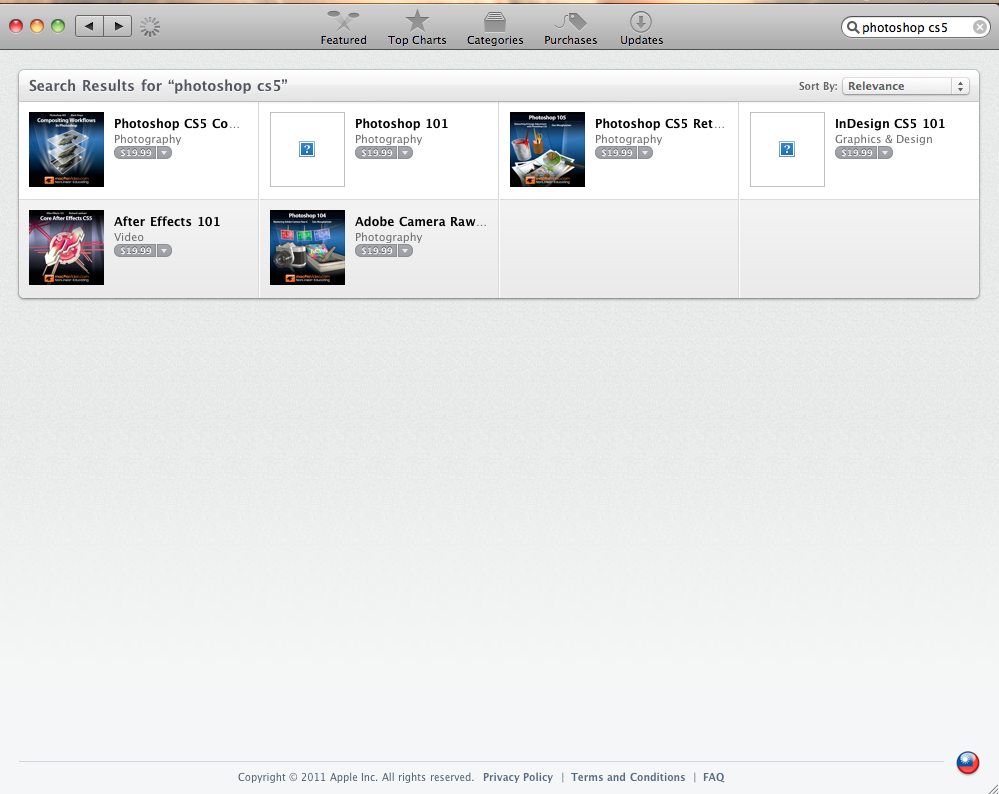
Task: Click the search field containing photoshop cs5
Action: [916, 27]
